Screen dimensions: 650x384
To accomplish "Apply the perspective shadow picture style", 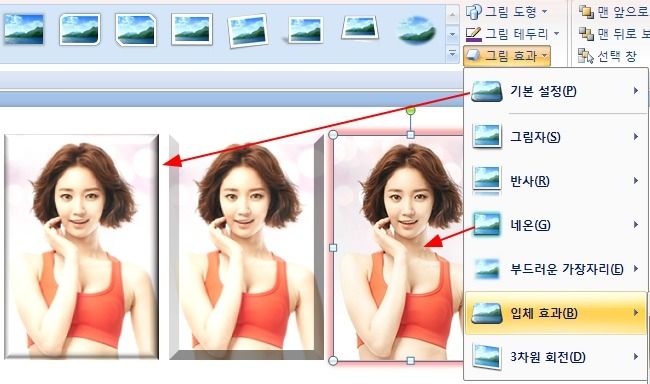I will [304, 30].
